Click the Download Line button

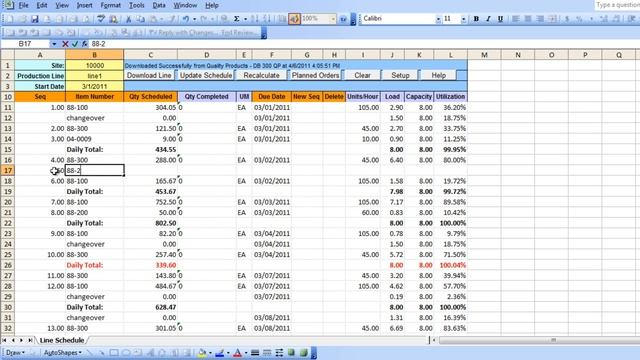tap(149, 76)
